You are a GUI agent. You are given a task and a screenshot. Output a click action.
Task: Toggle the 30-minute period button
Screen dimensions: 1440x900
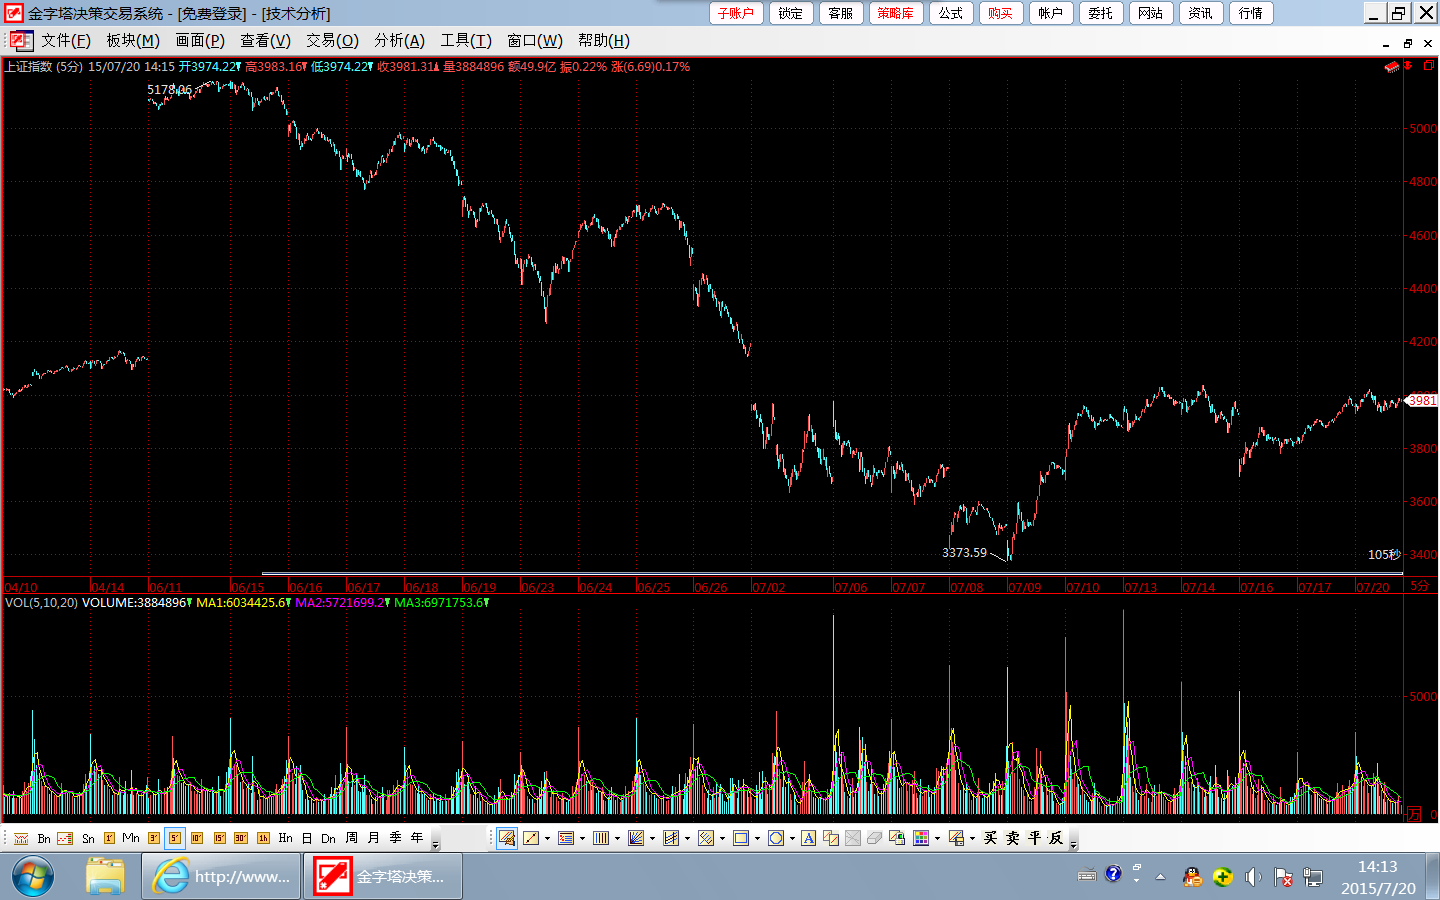click(241, 838)
